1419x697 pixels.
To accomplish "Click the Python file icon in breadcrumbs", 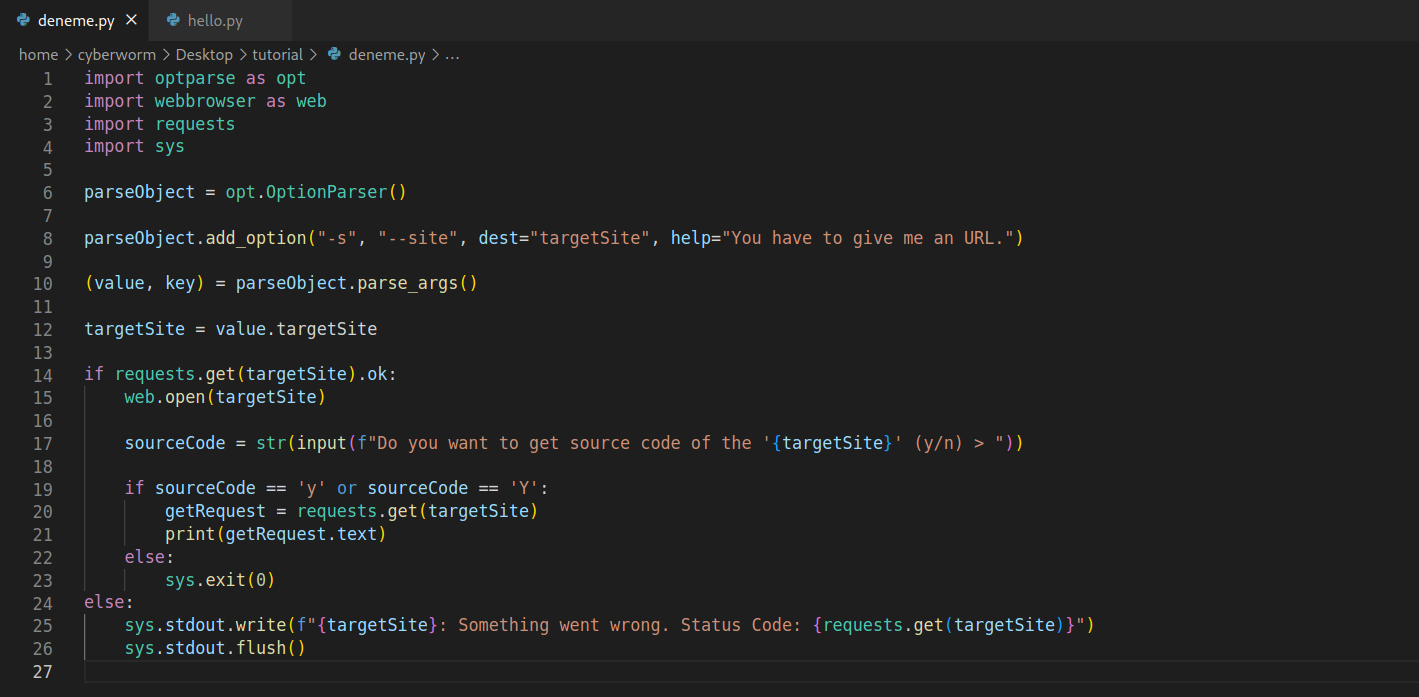I will (x=335, y=55).
